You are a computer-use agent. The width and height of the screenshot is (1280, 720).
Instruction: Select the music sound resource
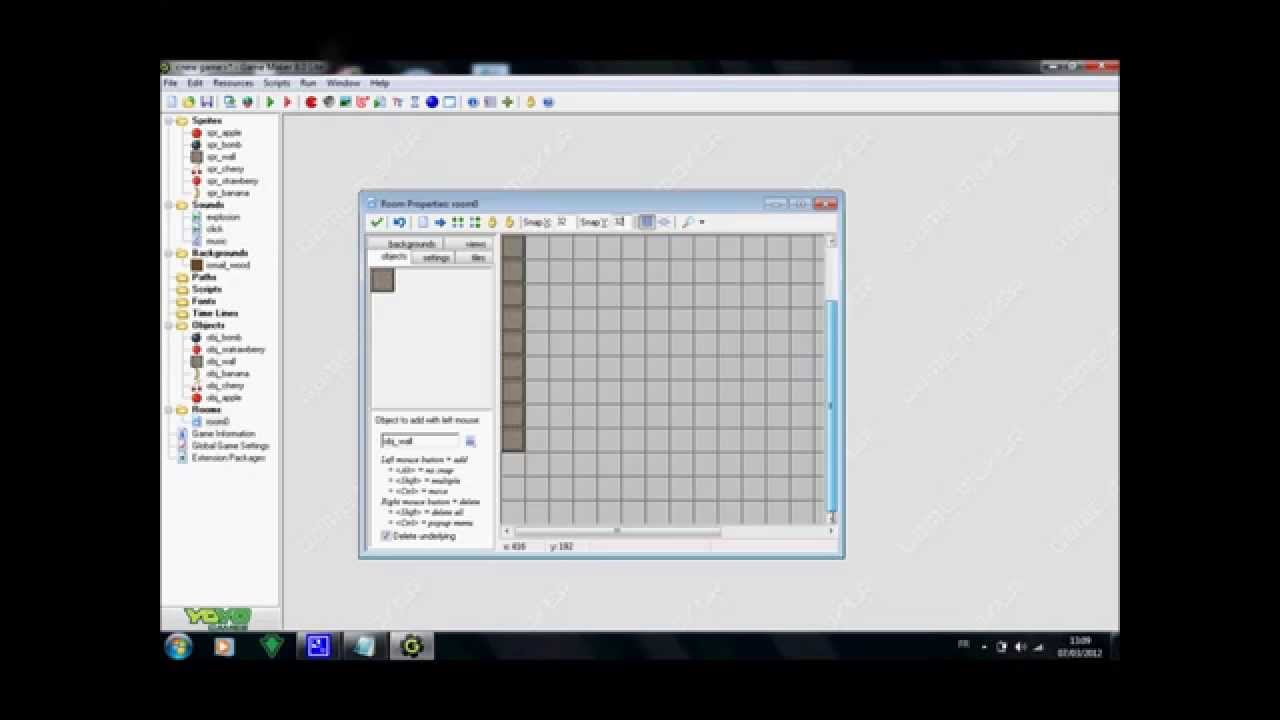click(216, 241)
